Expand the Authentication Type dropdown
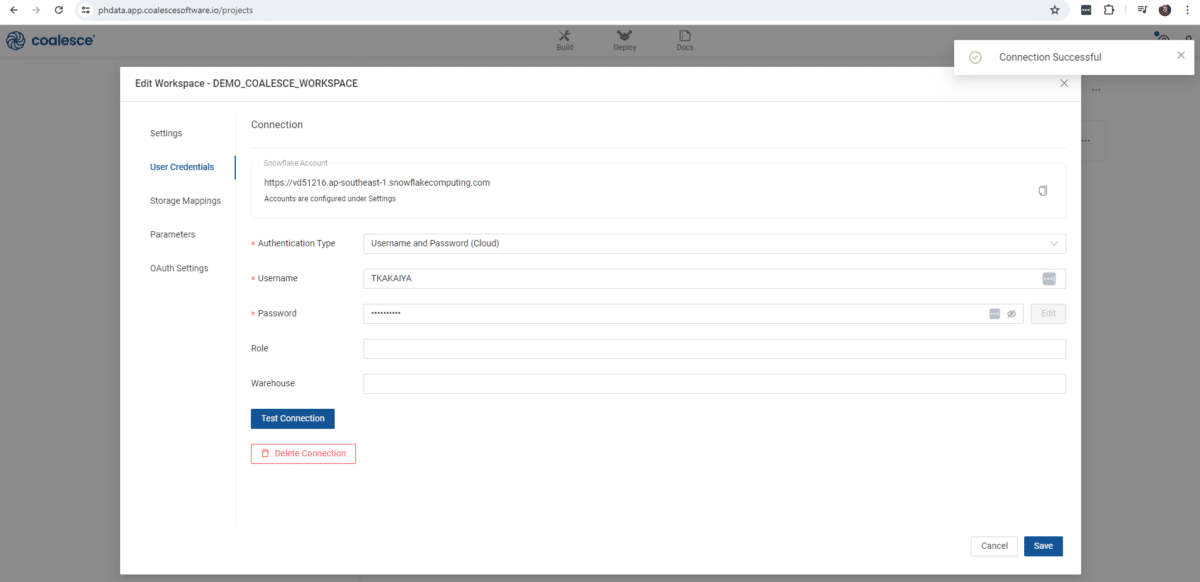 click(714, 243)
